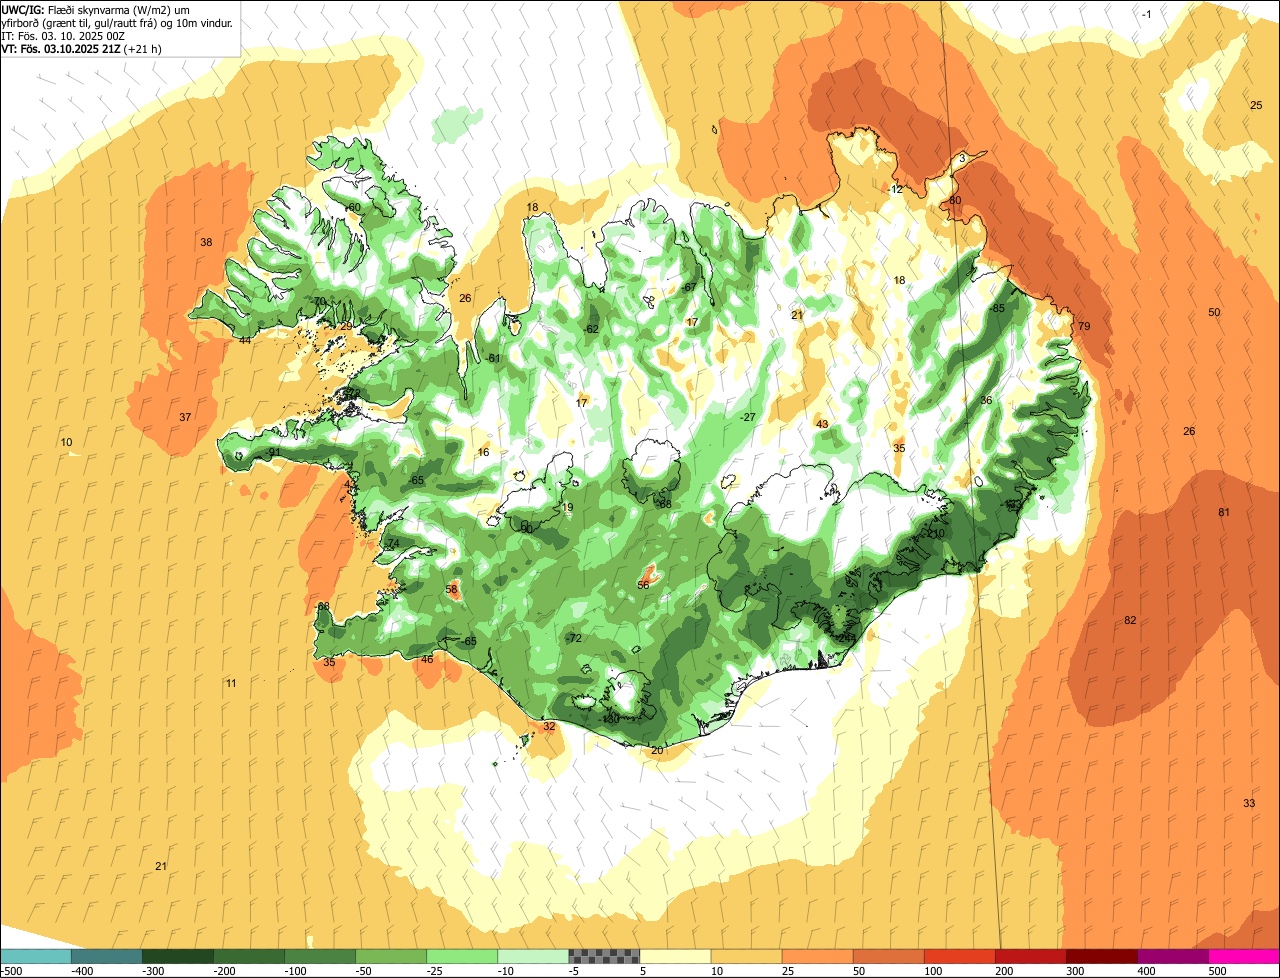Click the "-70" value on the map

(318, 301)
